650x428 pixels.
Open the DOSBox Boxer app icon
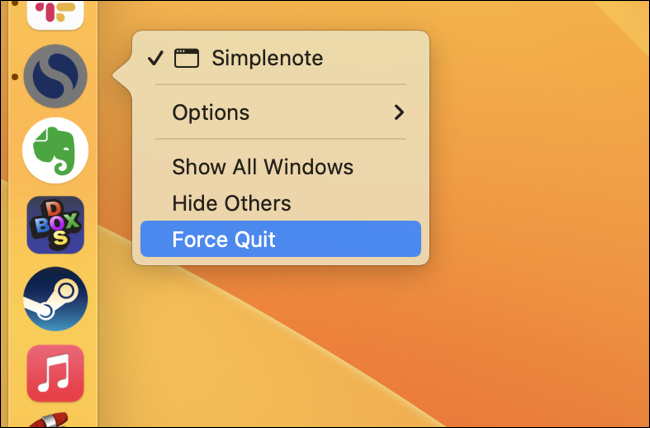pyautogui.click(x=56, y=225)
